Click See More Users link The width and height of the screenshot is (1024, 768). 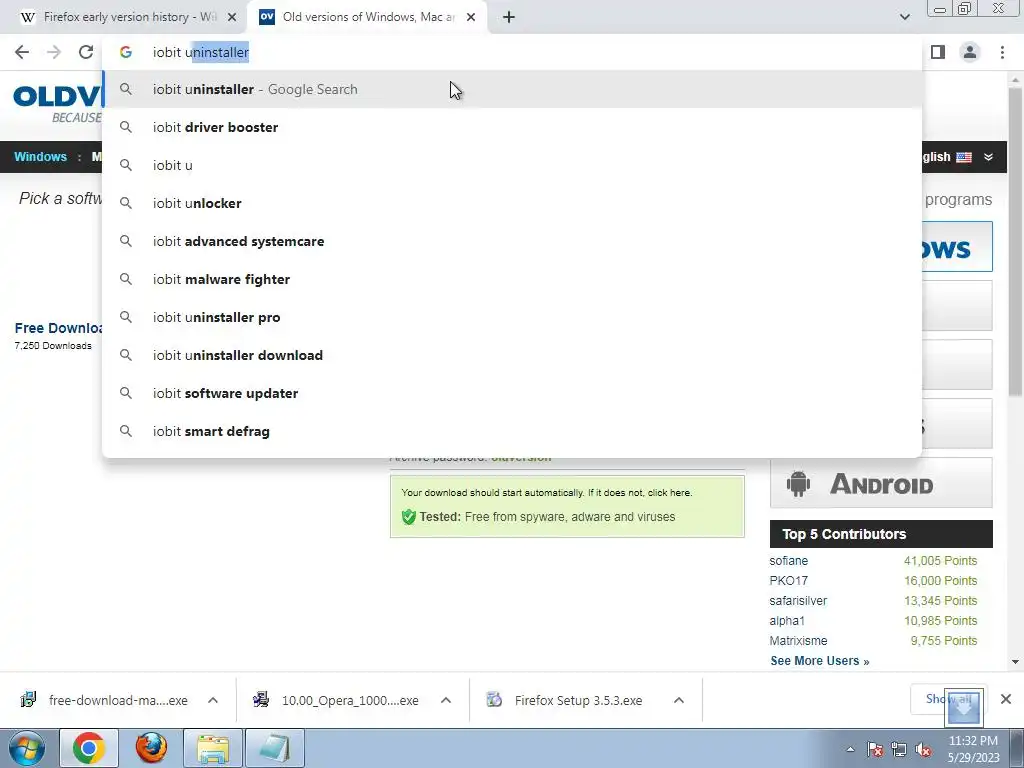[820, 661]
